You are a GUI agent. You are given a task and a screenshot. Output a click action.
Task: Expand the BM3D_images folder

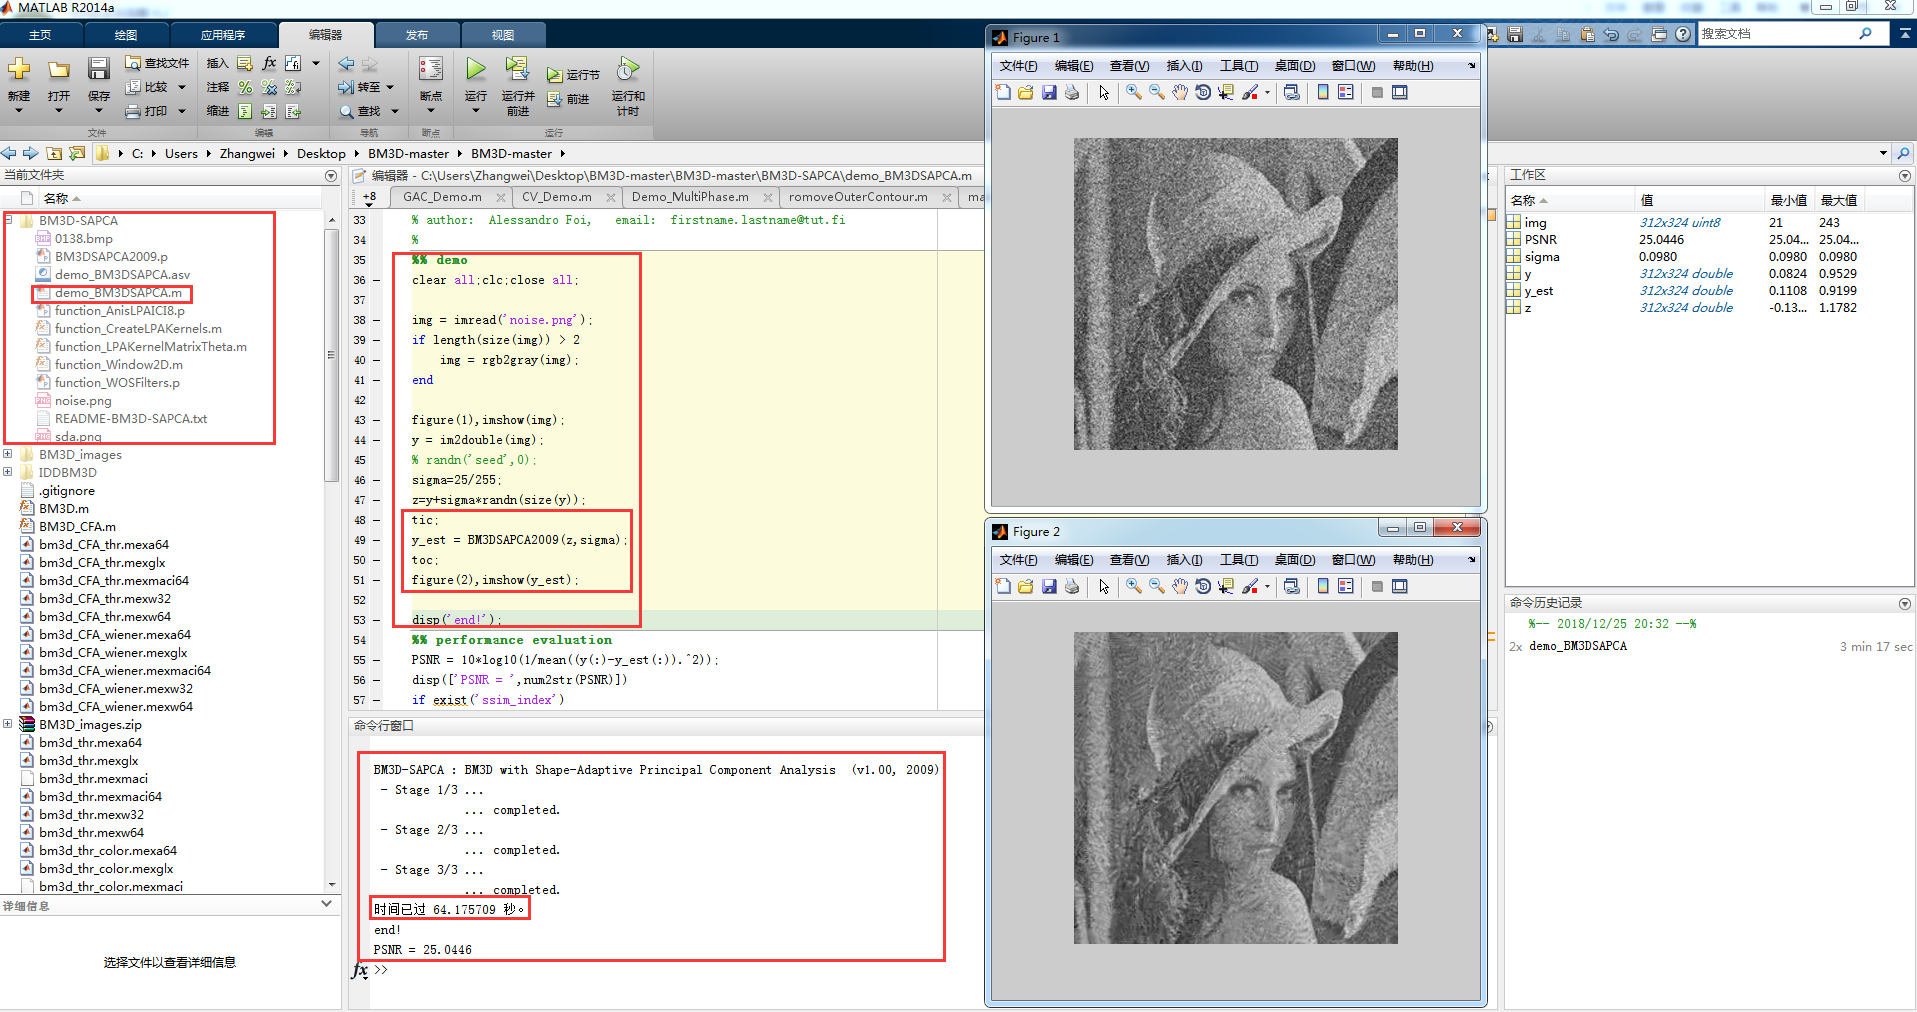(8, 455)
